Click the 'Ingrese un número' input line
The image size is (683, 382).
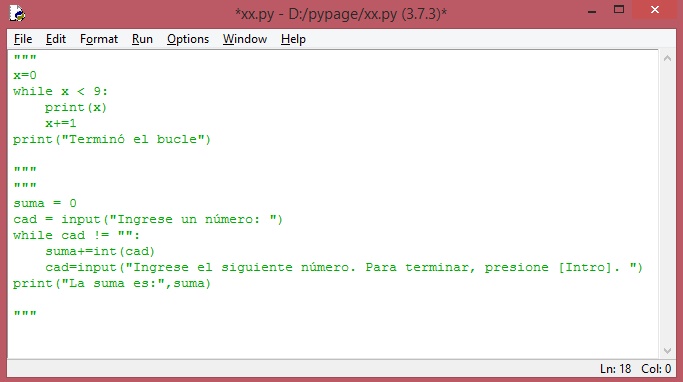pos(148,220)
